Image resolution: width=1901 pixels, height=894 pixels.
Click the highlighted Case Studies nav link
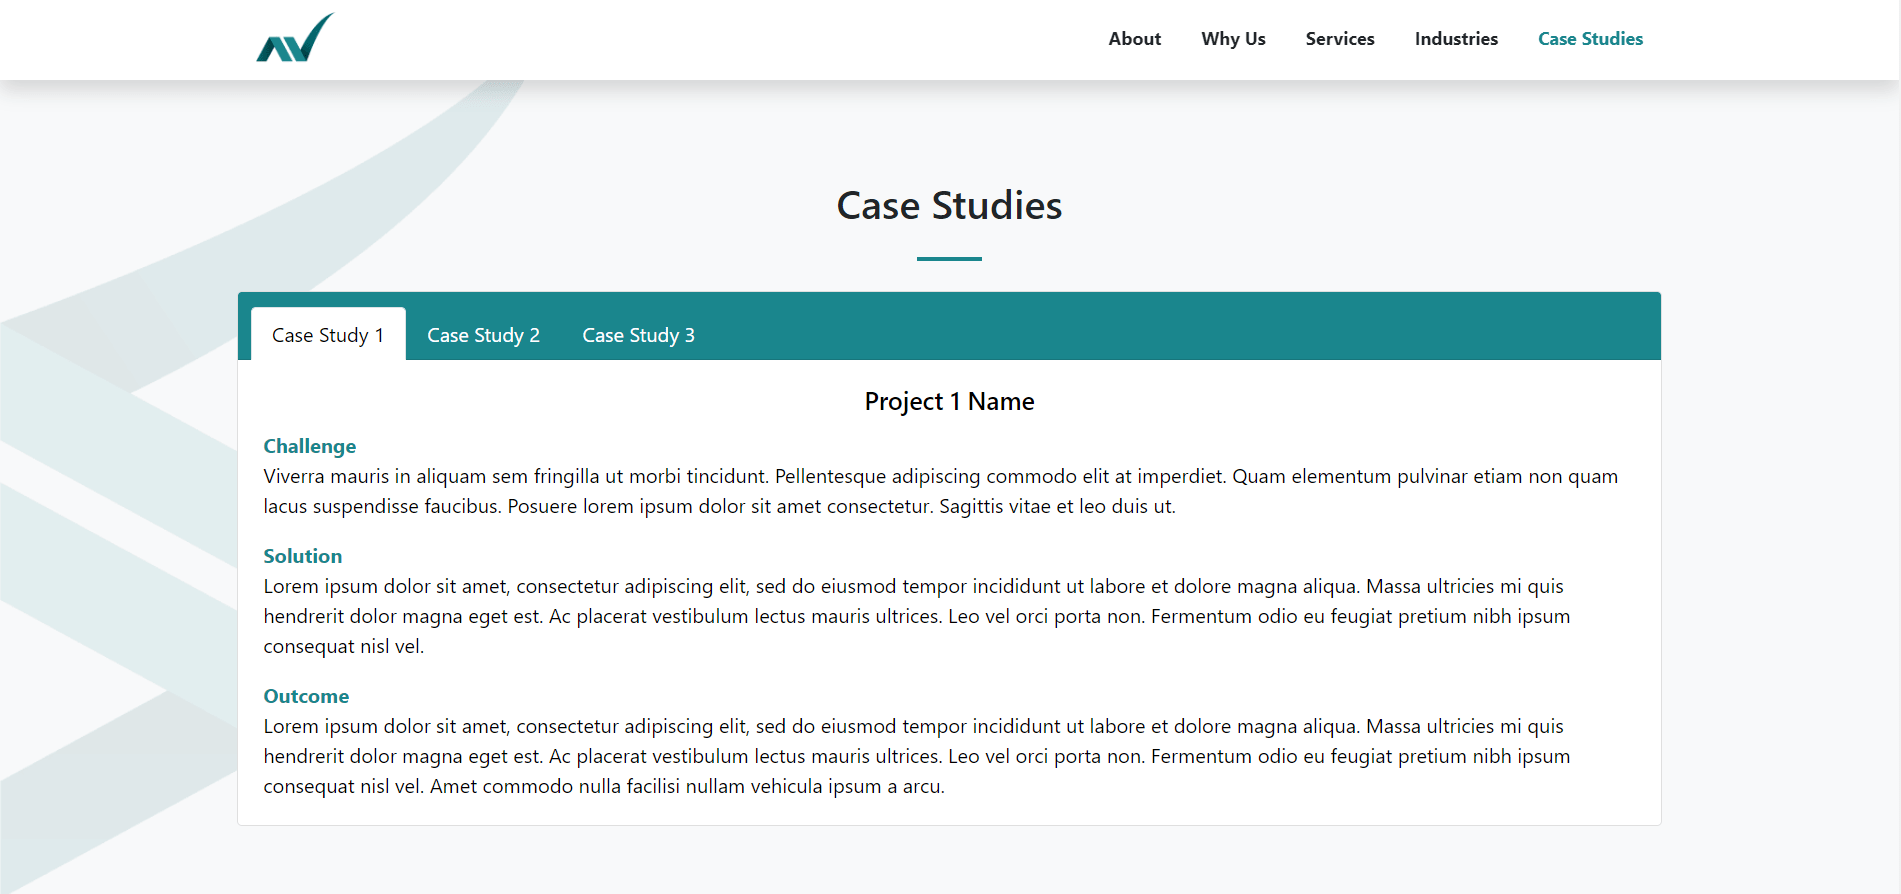pyautogui.click(x=1589, y=39)
